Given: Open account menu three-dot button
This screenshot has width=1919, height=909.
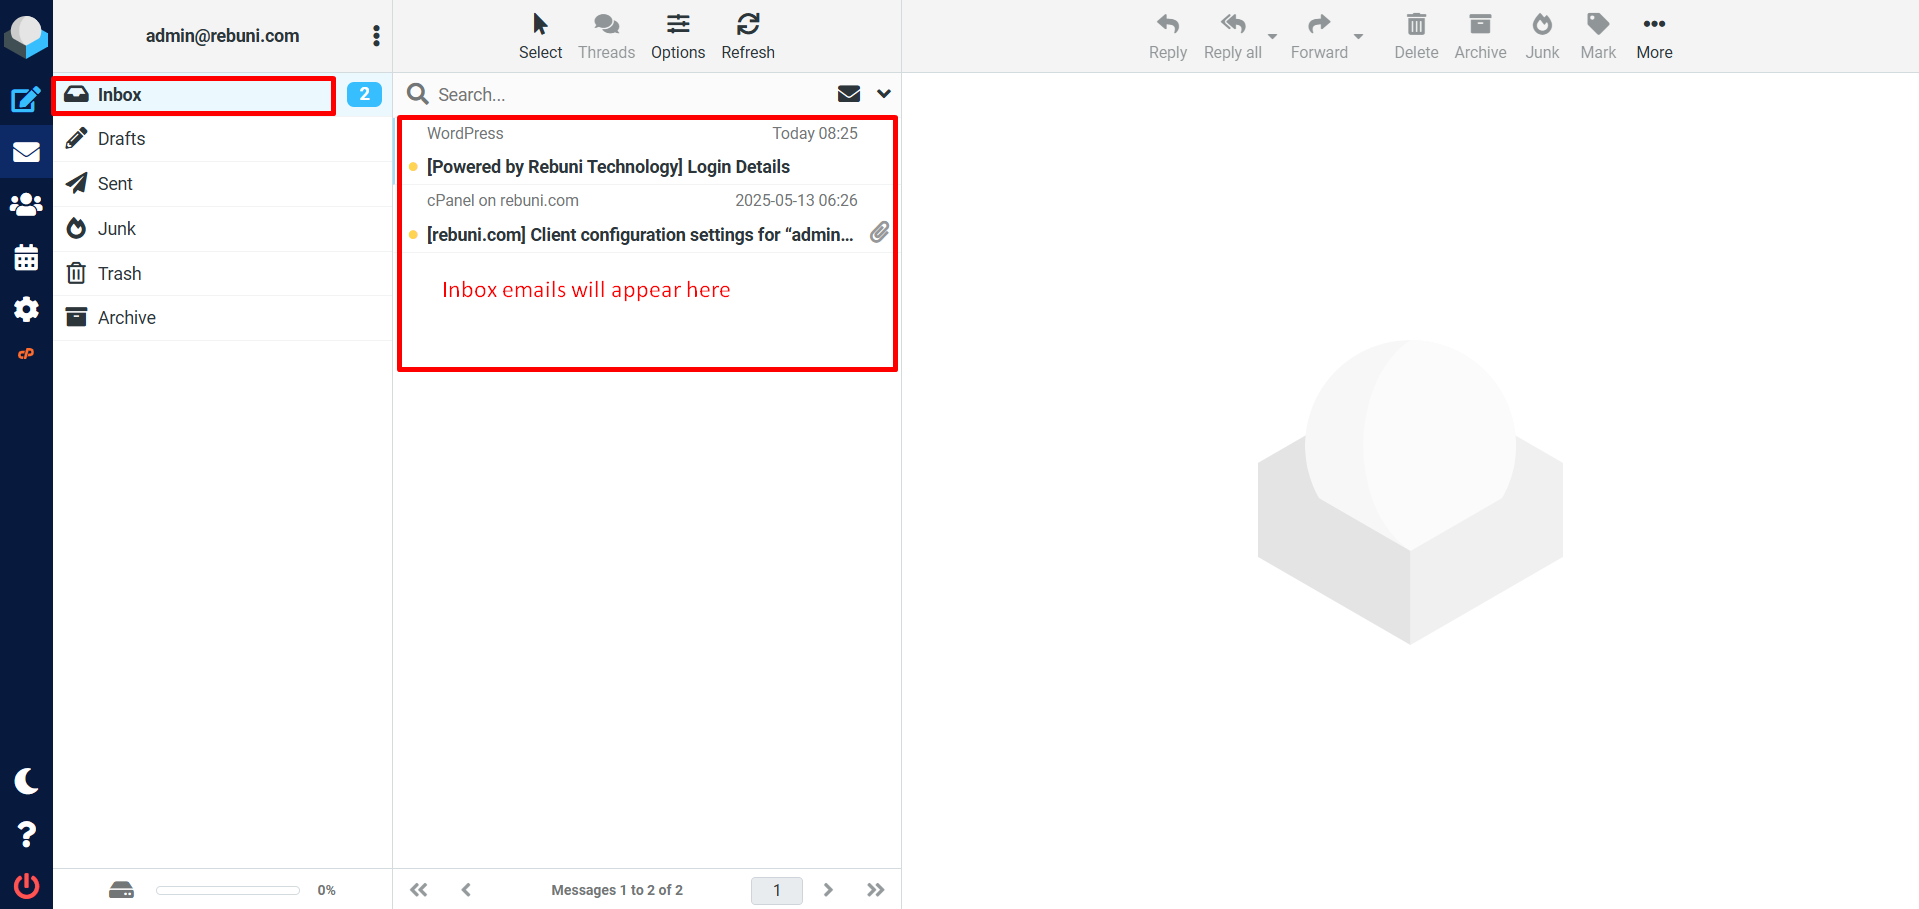Looking at the screenshot, I should pos(376,36).
